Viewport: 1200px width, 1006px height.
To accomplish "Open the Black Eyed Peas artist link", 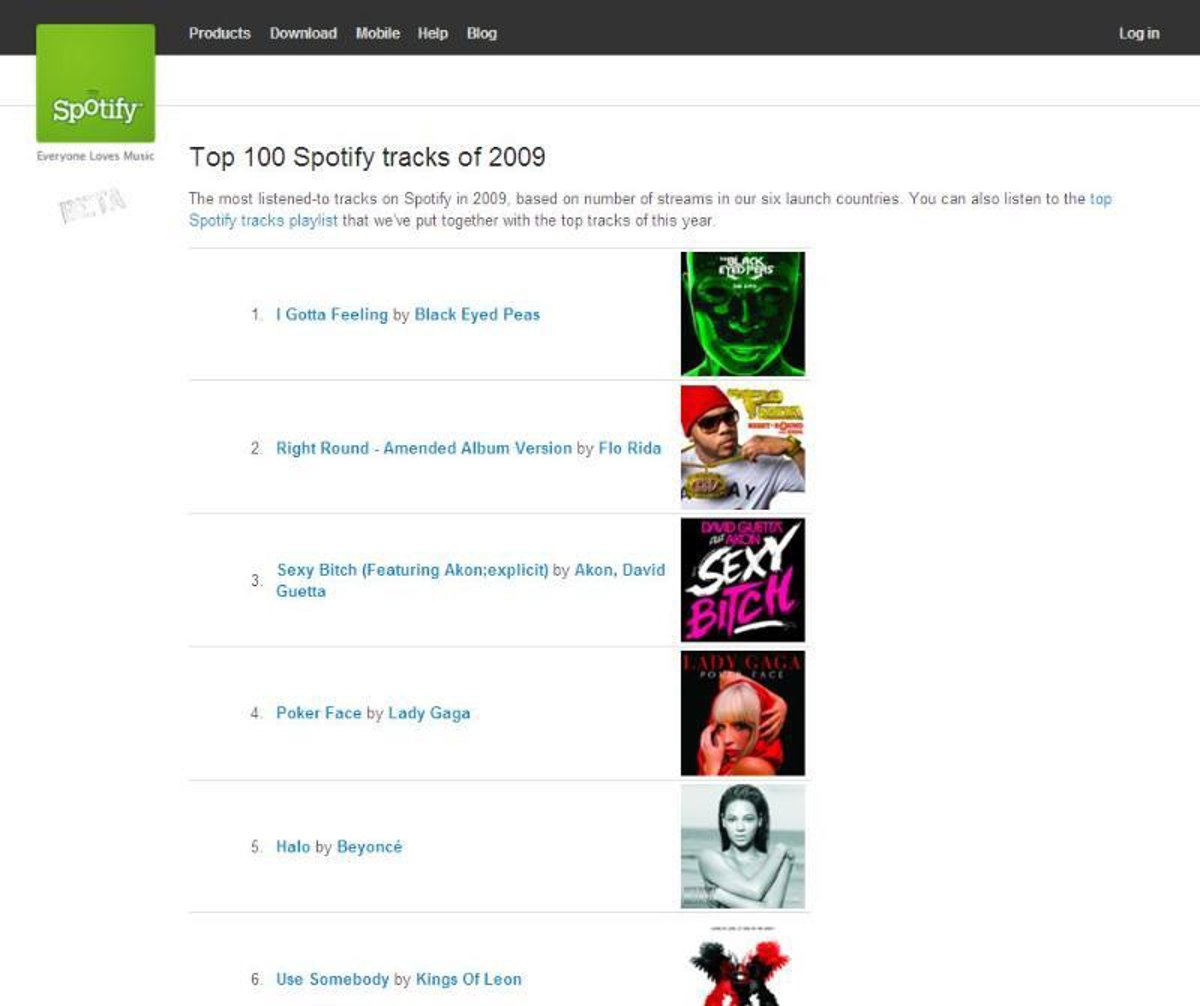I will [476, 314].
